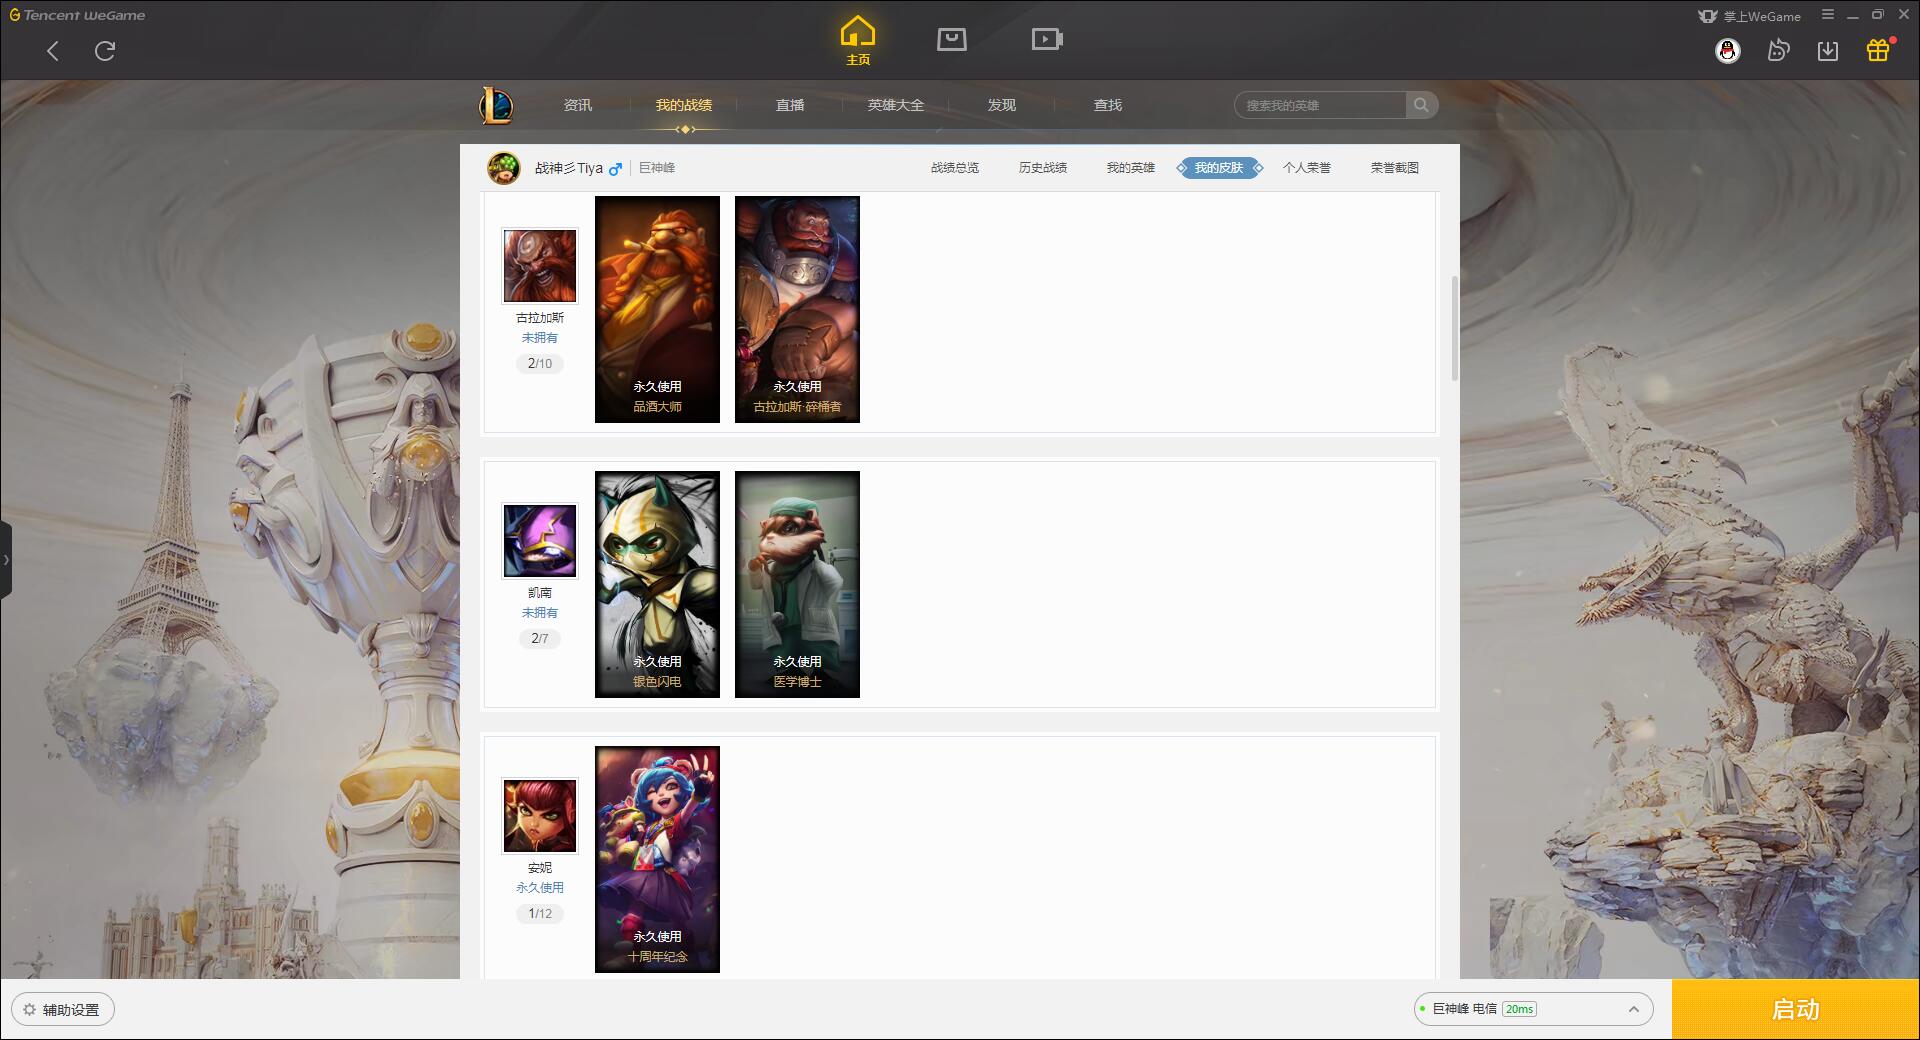Select the 我的皮肤 section

coord(1219,168)
